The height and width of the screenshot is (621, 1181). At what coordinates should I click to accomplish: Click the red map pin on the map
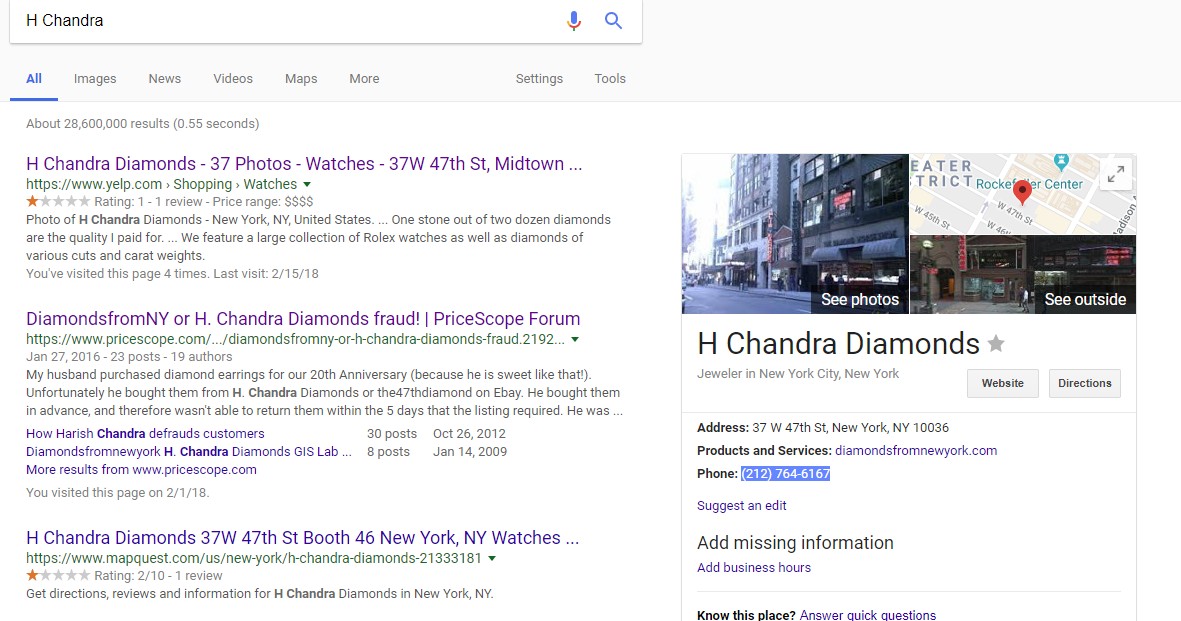1022,192
